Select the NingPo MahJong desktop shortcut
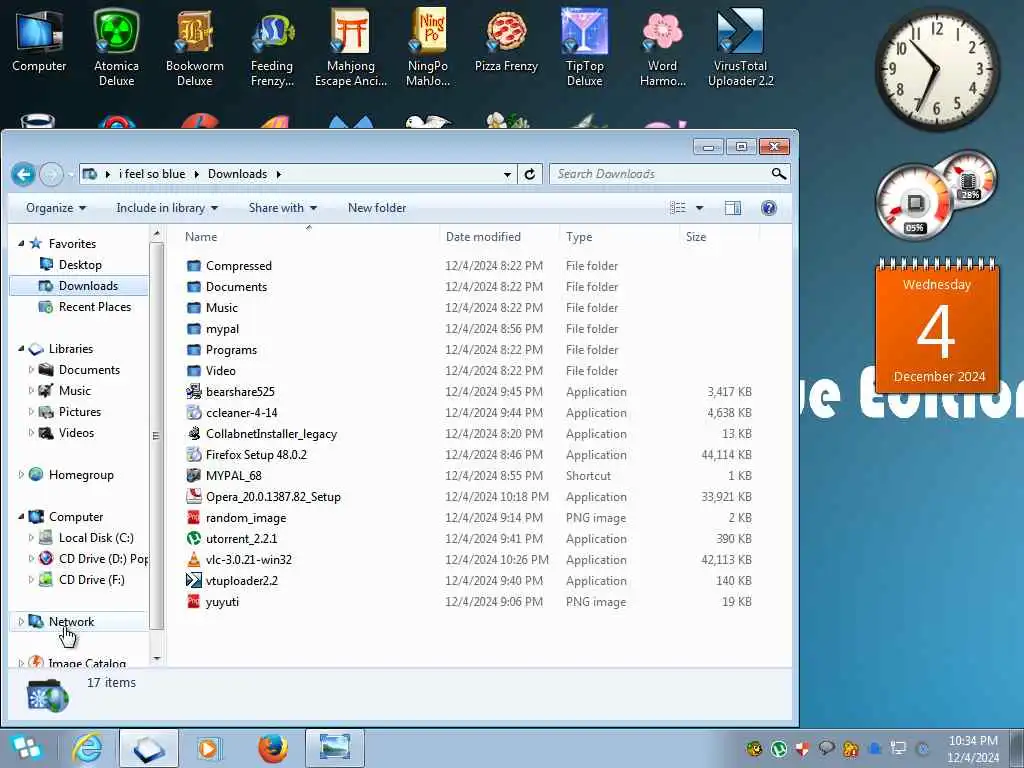This screenshot has height=768, width=1024. 428,47
